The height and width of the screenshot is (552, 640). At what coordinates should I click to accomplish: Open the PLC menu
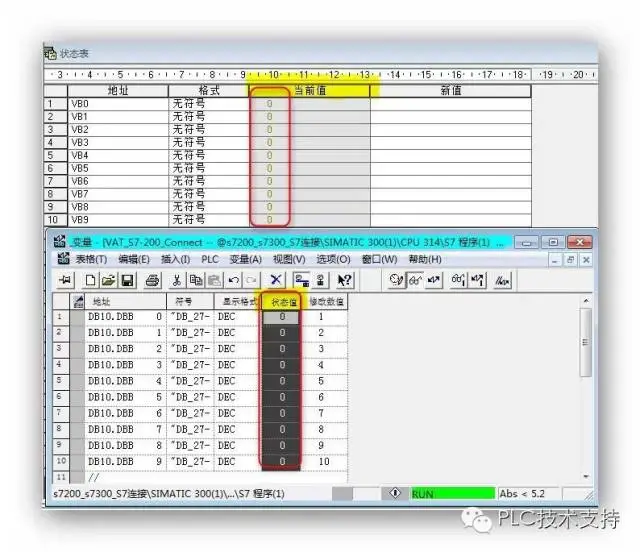210,259
